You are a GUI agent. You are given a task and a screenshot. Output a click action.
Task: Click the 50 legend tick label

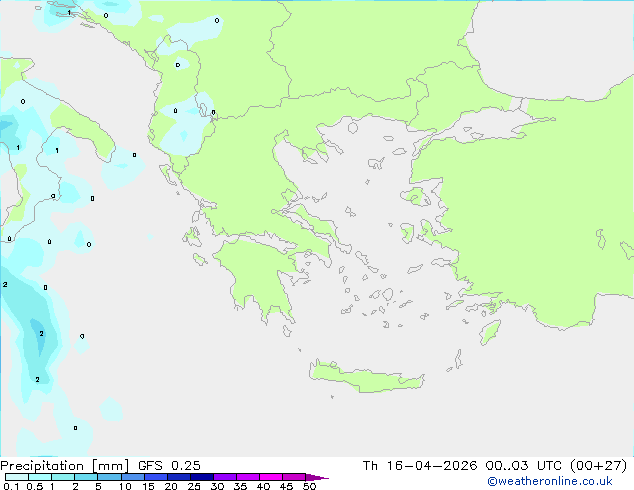coord(310,486)
